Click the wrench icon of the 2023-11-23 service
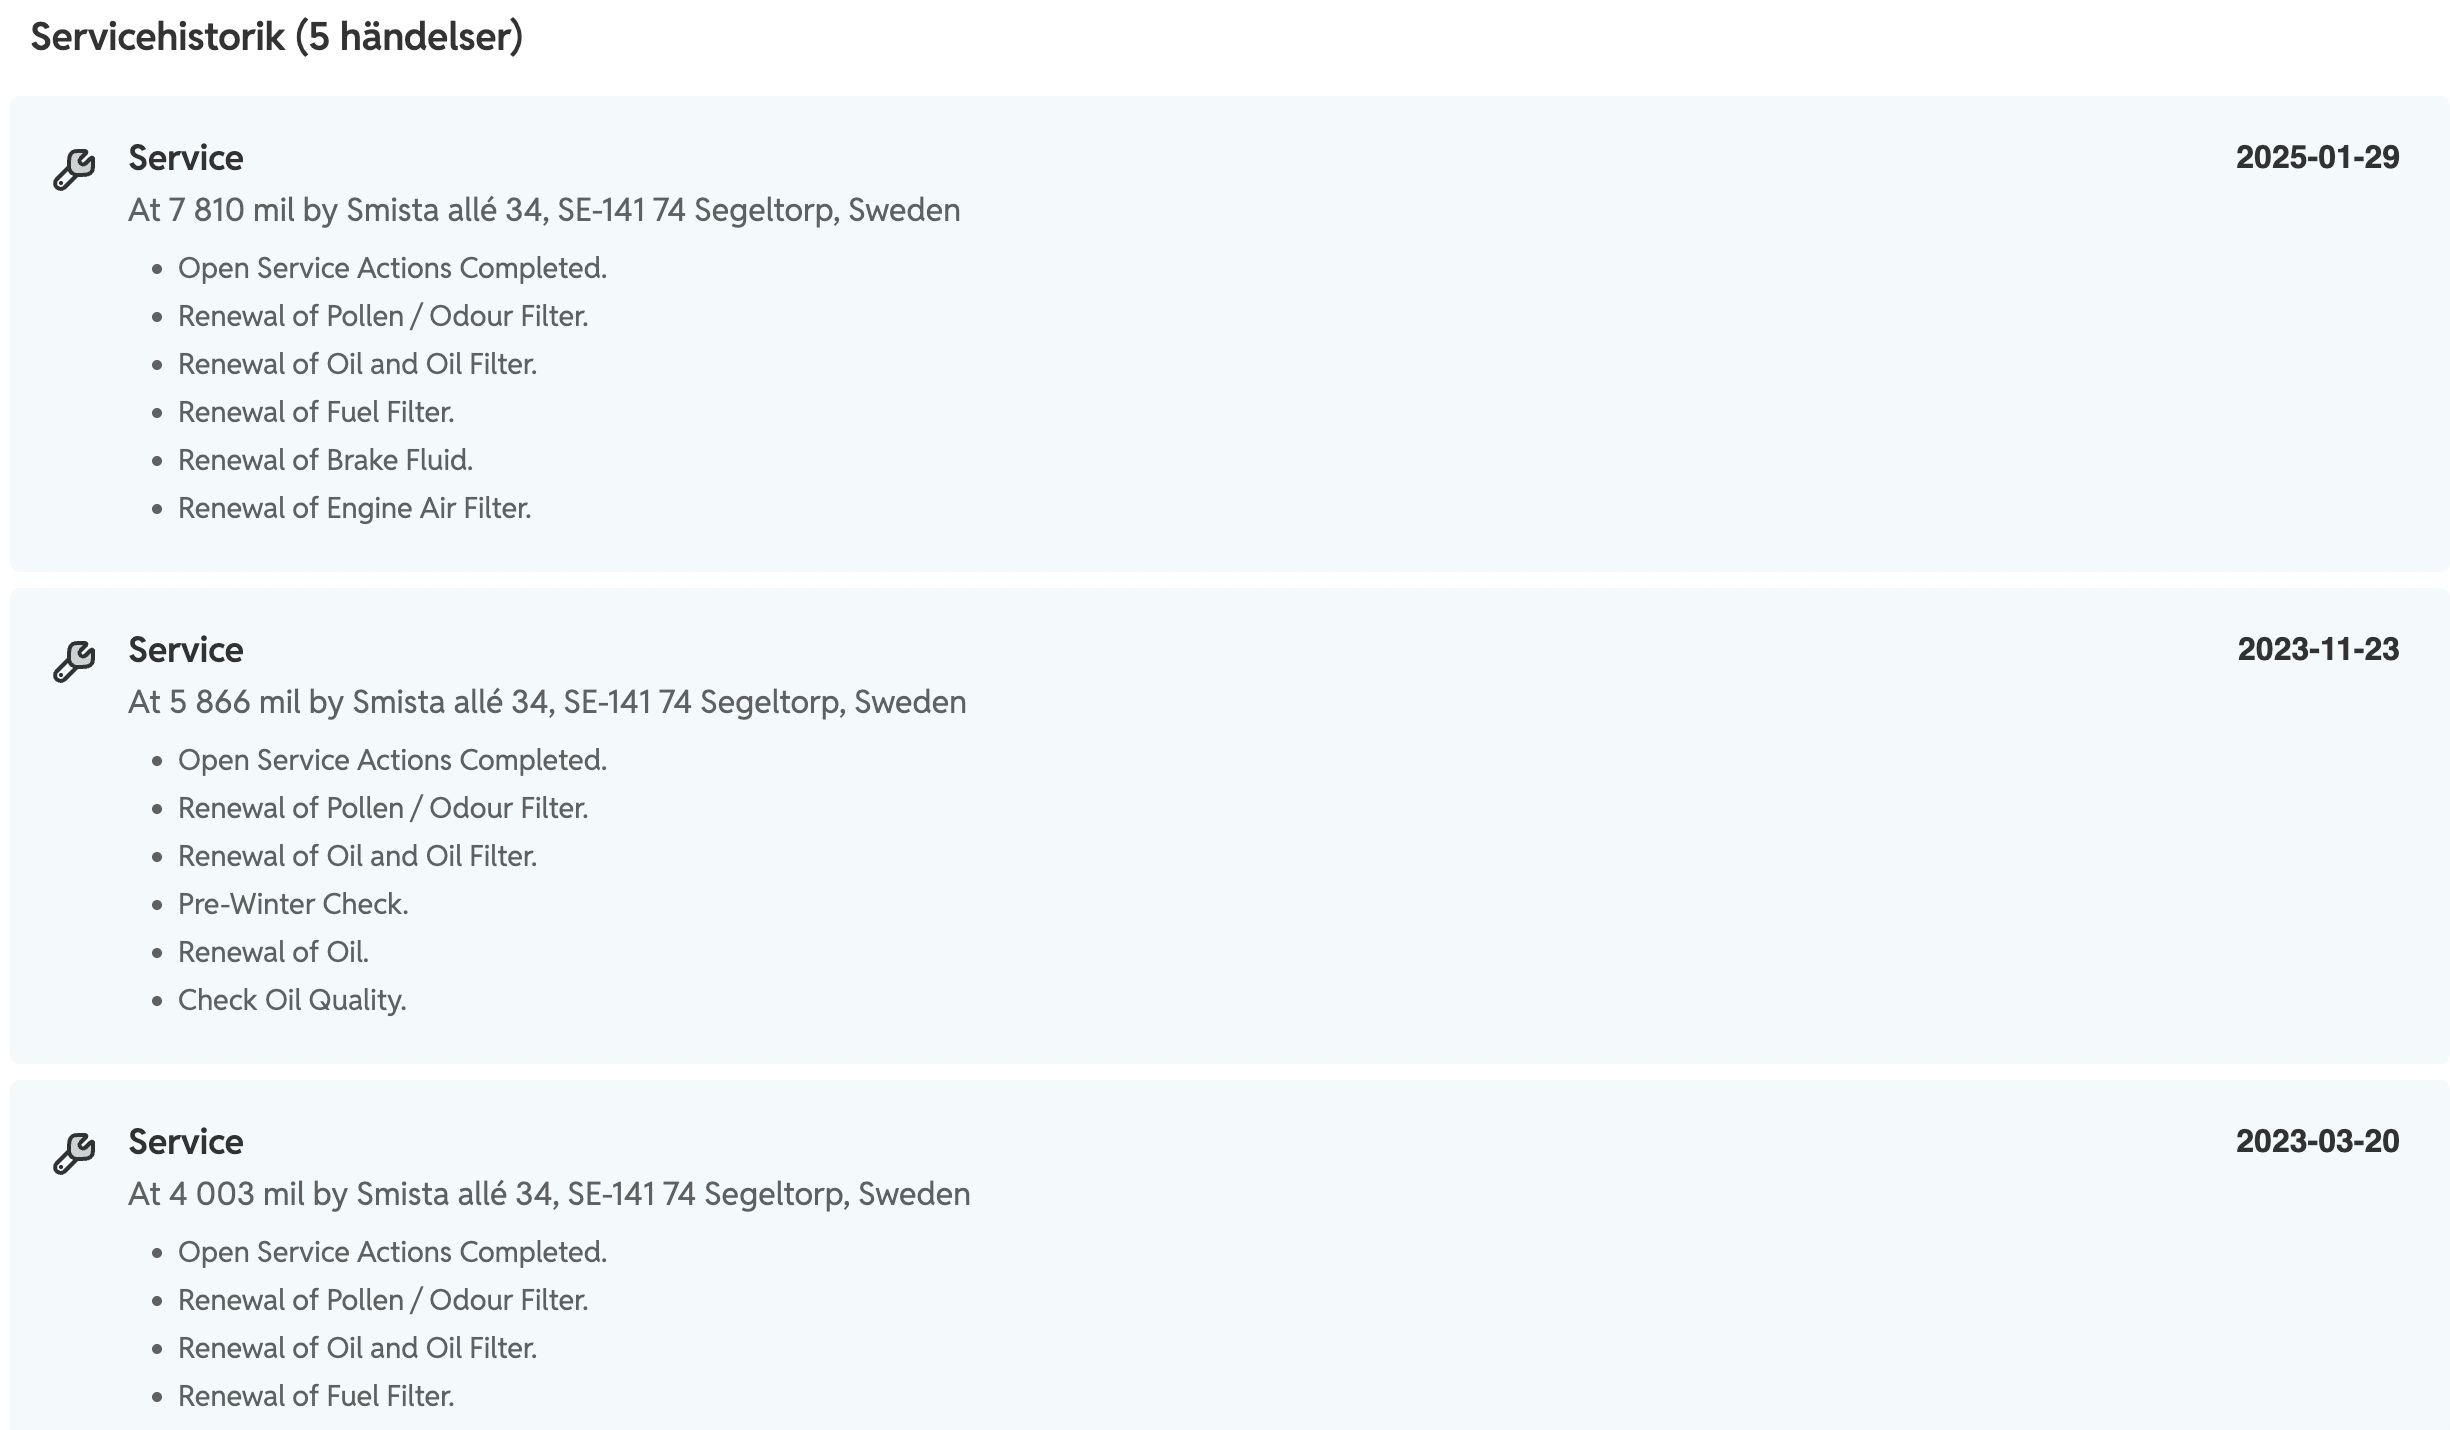This screenshot has height=1430, width=2450. click(74, 661)
